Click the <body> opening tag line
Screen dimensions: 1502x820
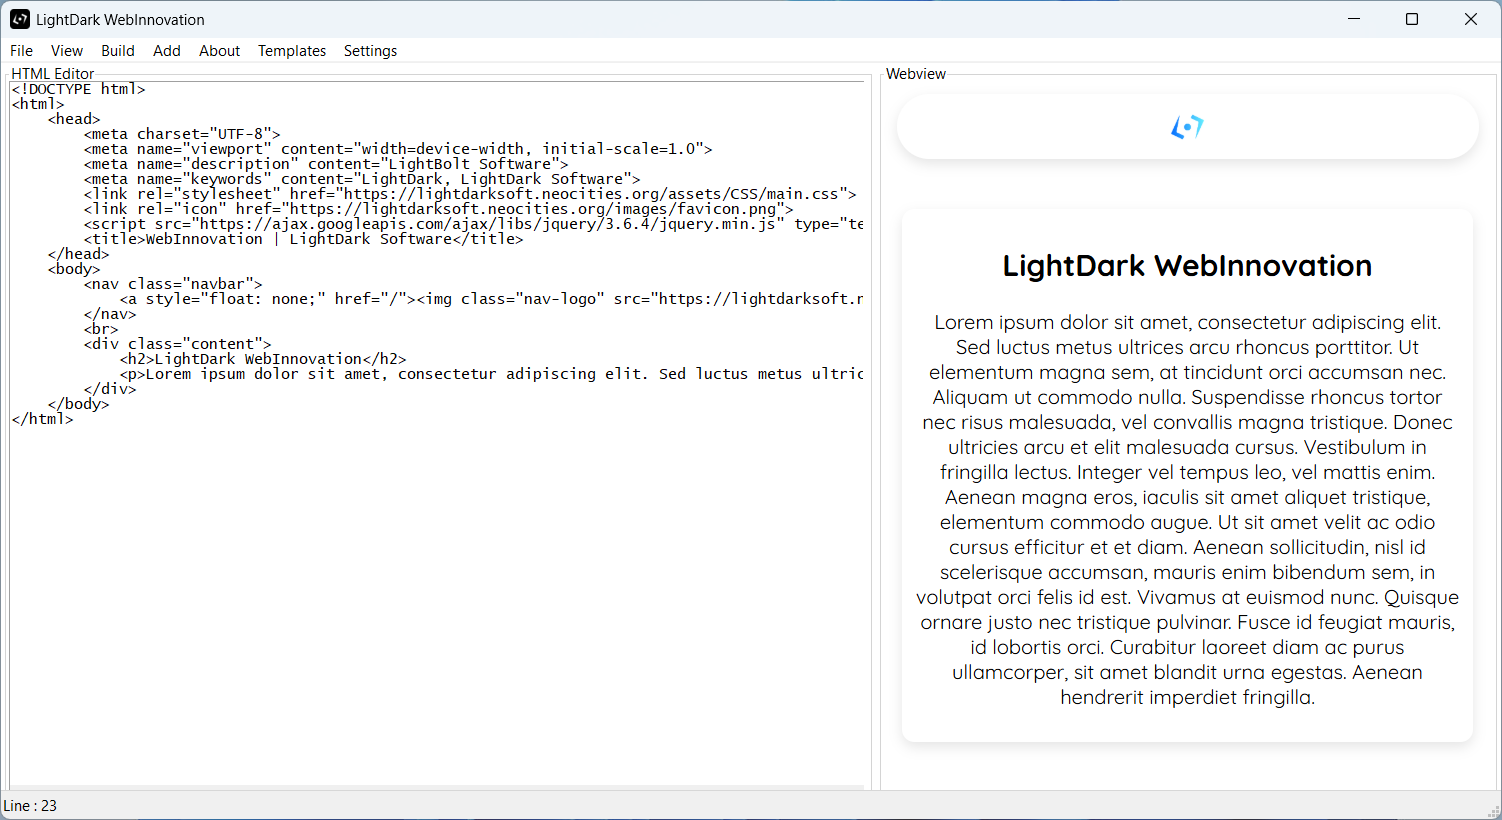click(x=74, y=269)
